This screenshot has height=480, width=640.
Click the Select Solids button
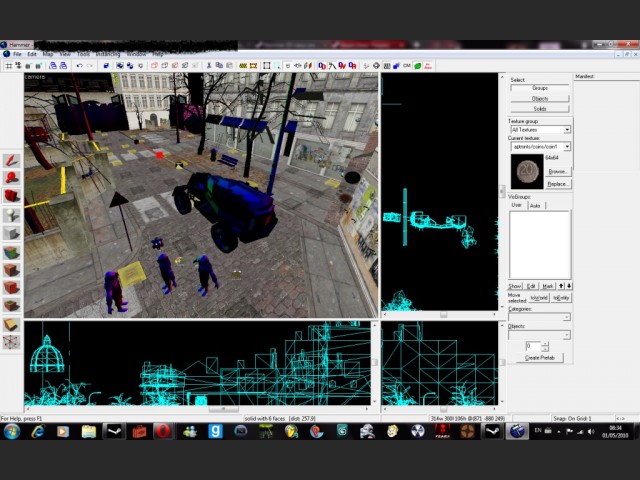click(x=540, y=109)
